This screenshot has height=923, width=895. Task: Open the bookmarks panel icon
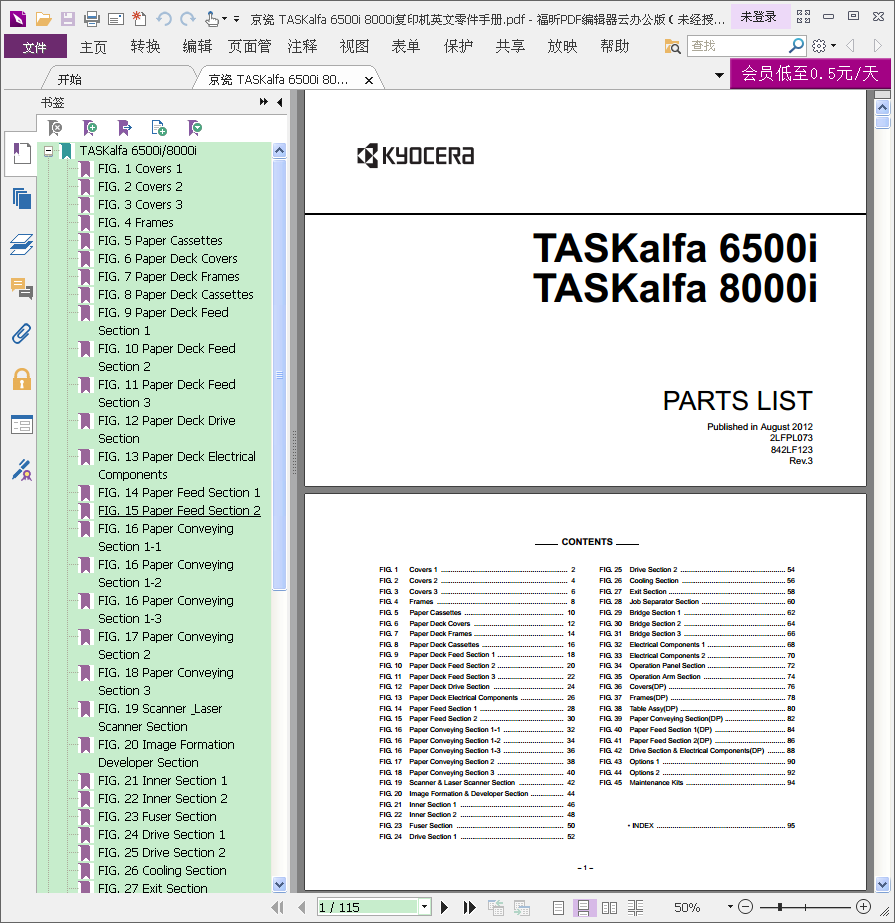(x=22, y=154)
